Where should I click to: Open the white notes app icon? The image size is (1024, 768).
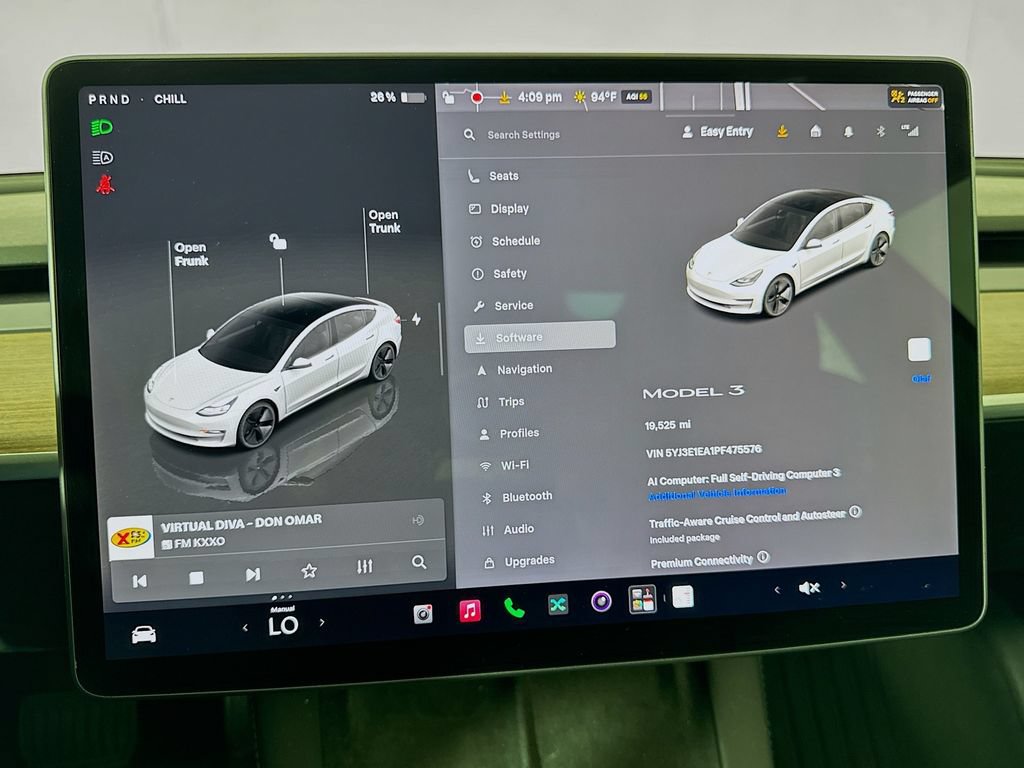pos(682,596)
